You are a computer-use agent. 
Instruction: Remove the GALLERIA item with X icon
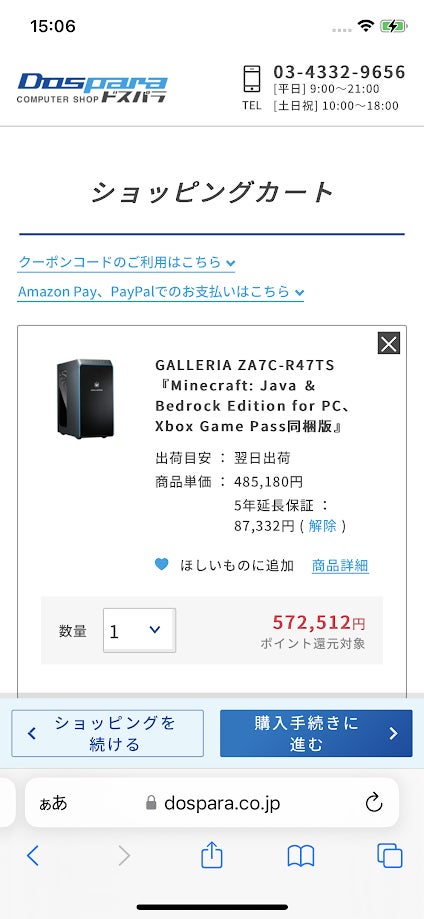[x=388, y=343]
